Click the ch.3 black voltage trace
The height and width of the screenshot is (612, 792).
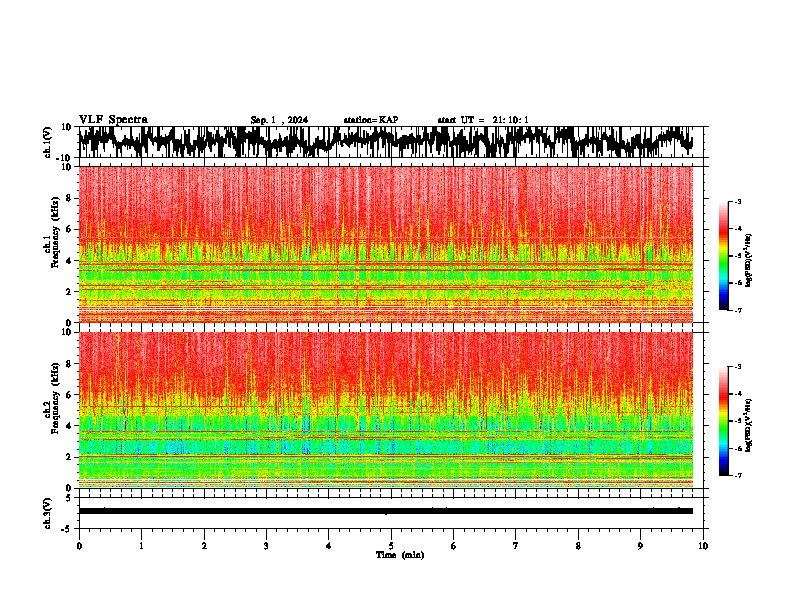click(x=386, y=511)
